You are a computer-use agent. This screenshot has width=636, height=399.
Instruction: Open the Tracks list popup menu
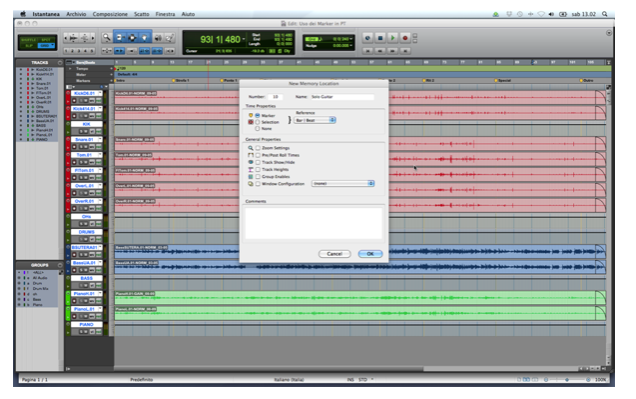[60, 62]
